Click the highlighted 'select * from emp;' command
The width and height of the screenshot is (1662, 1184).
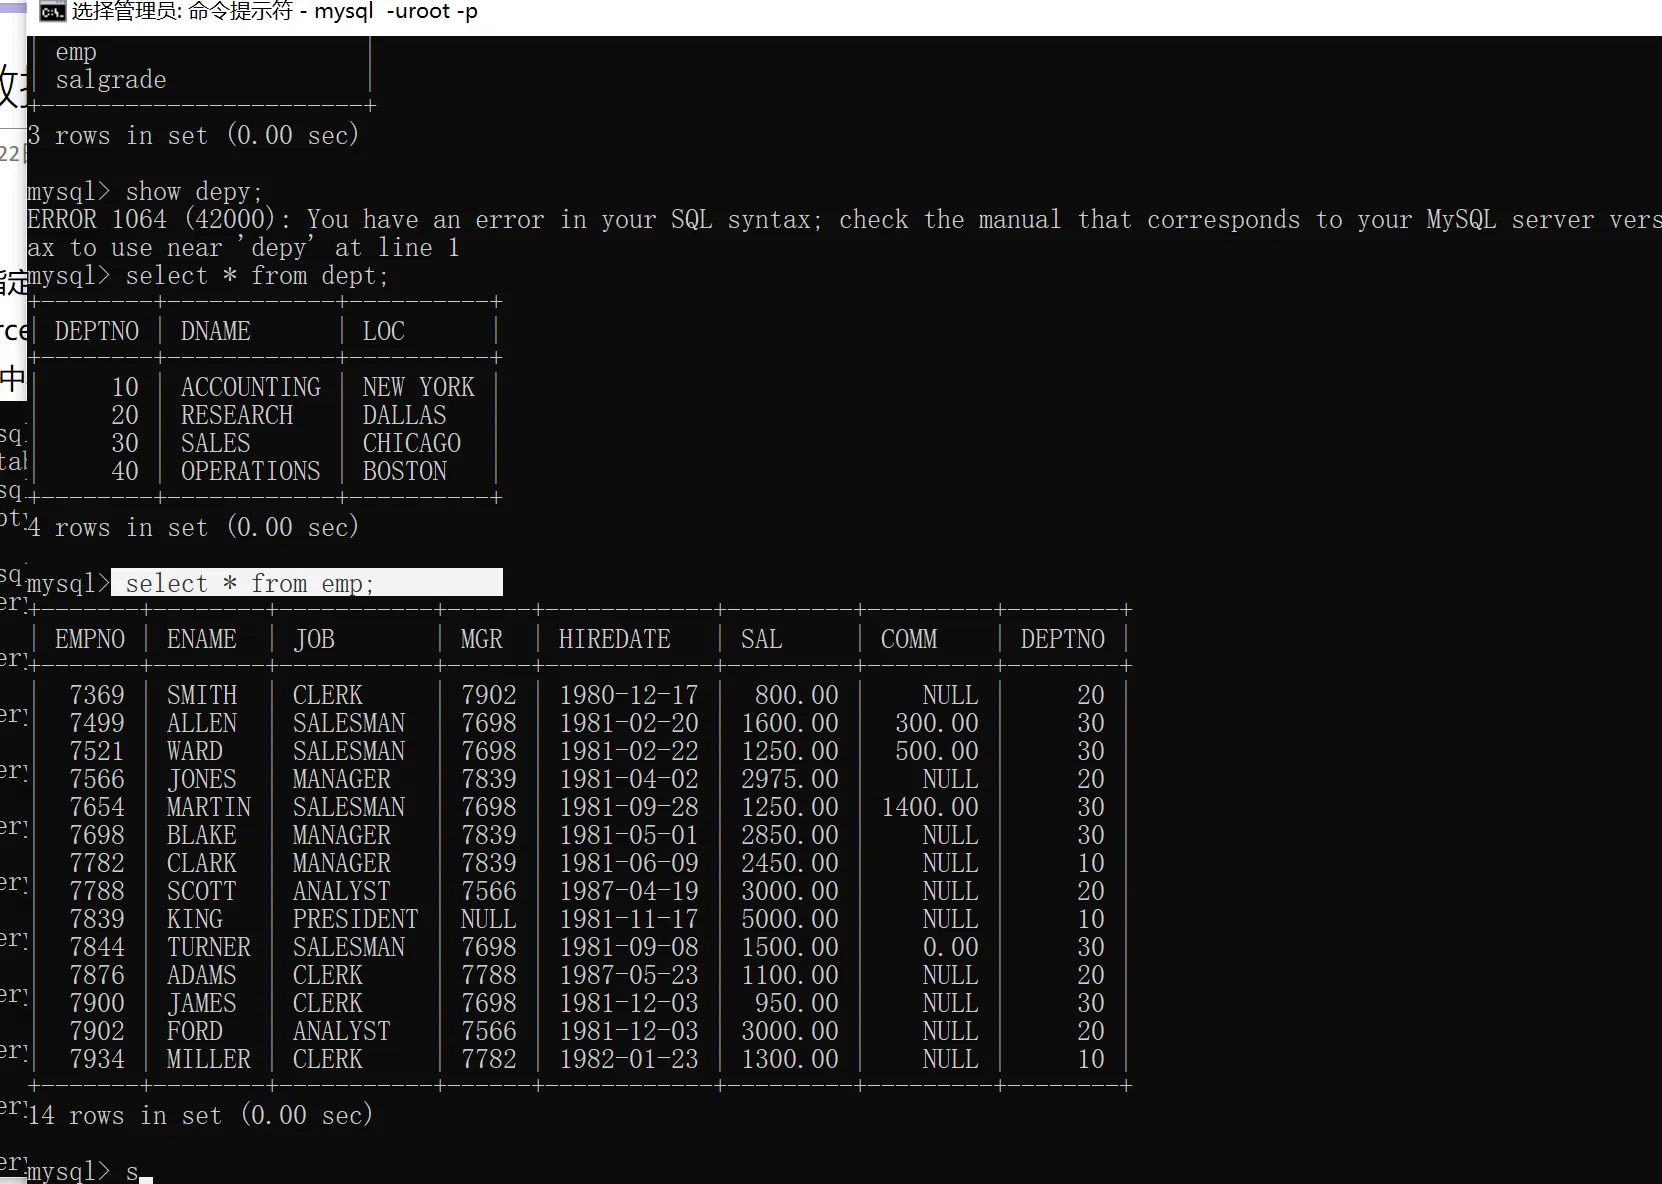coord(250,583)
